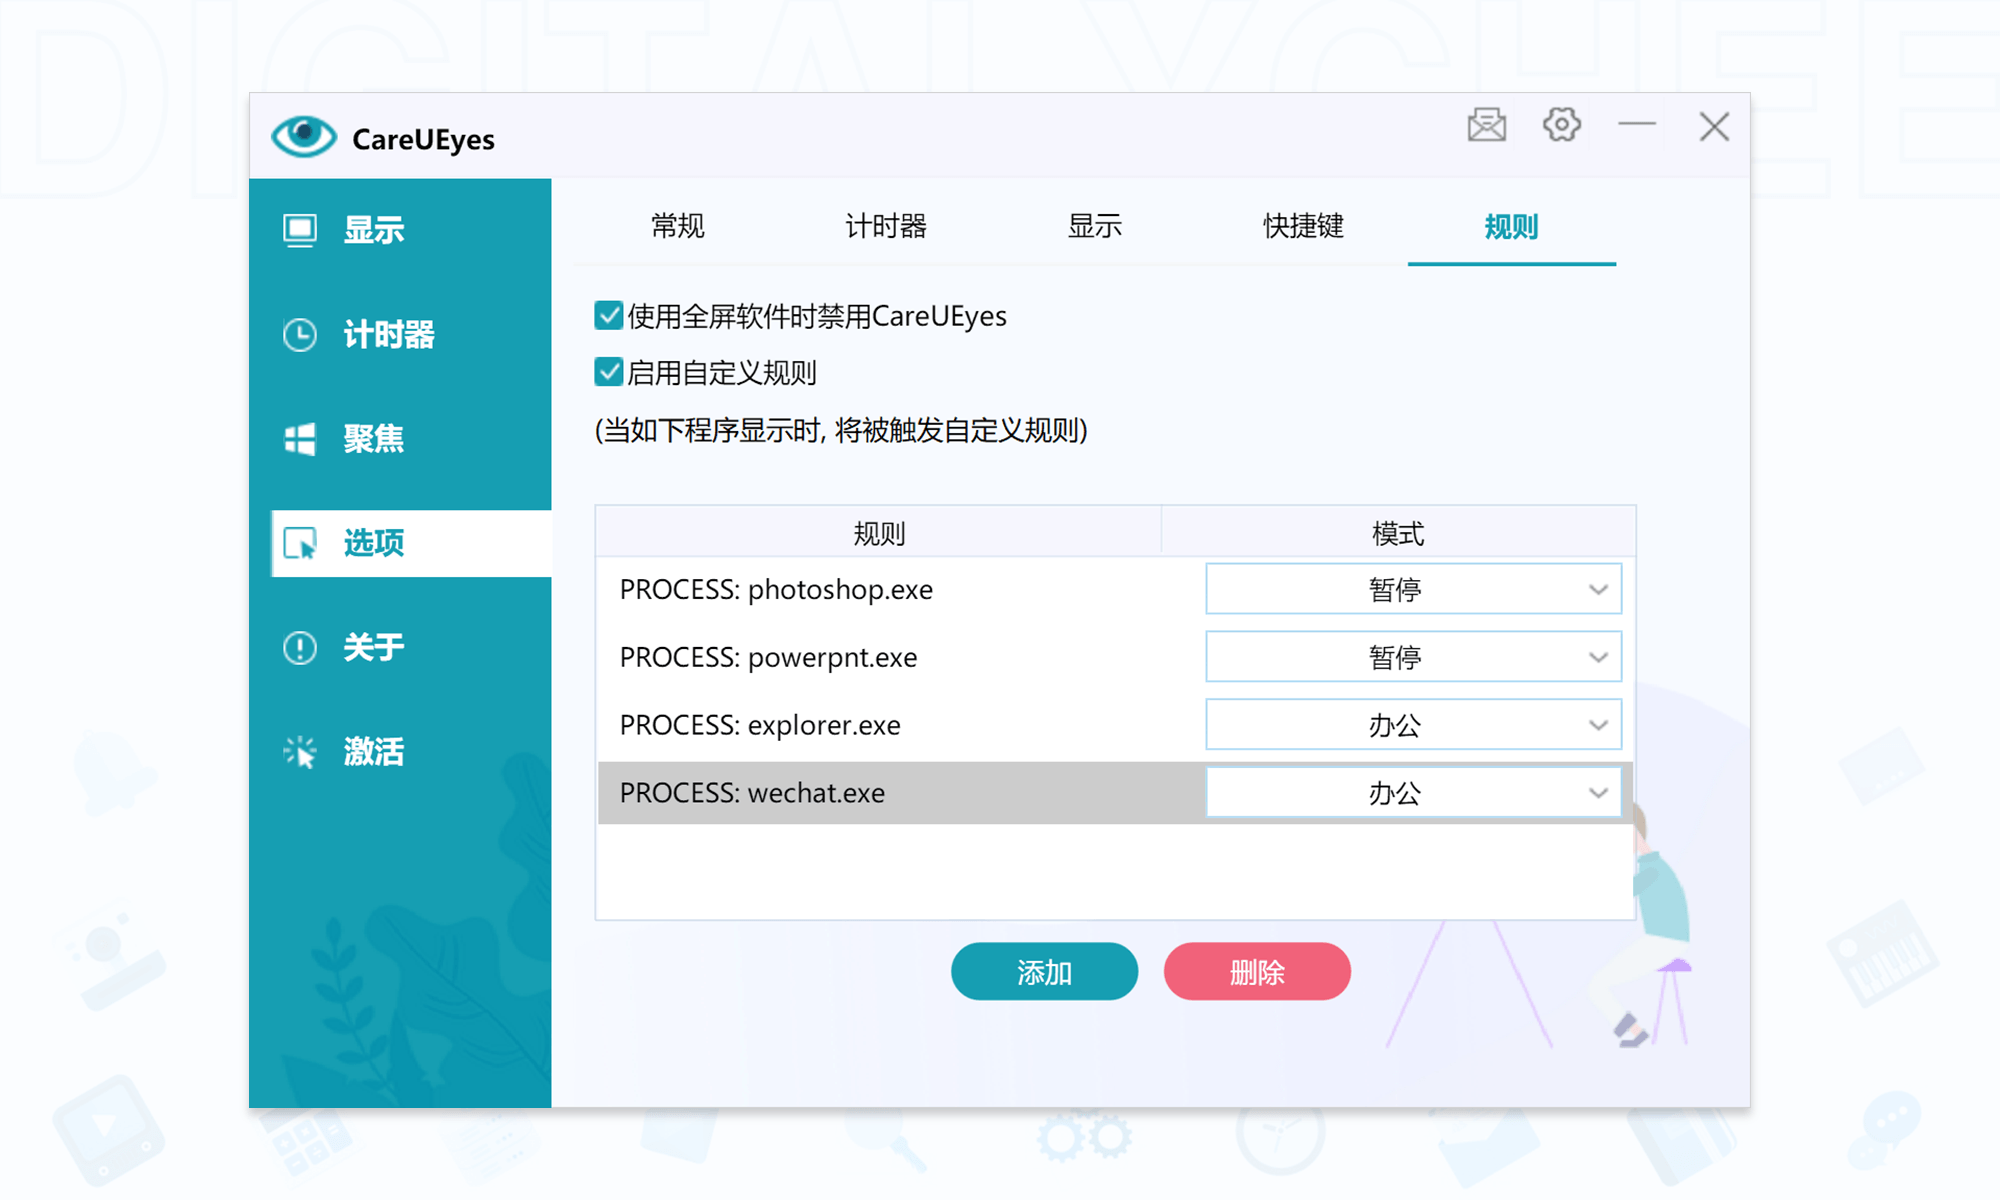Click the 模式 column header
Screen dimensions: 2000x1200
click(x=1398, y=532)
